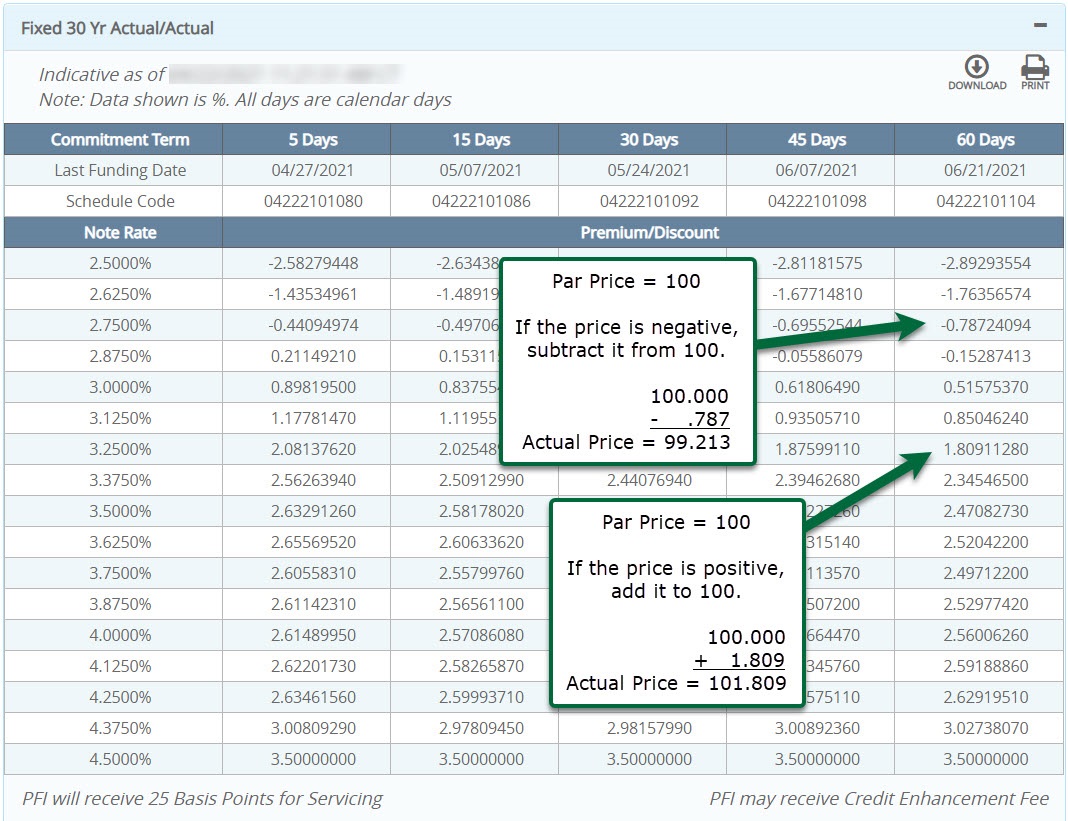Viewport: 1068px width, 821px height.
Task: Select the 60 Days column header
Action: [x=985, y=139]
